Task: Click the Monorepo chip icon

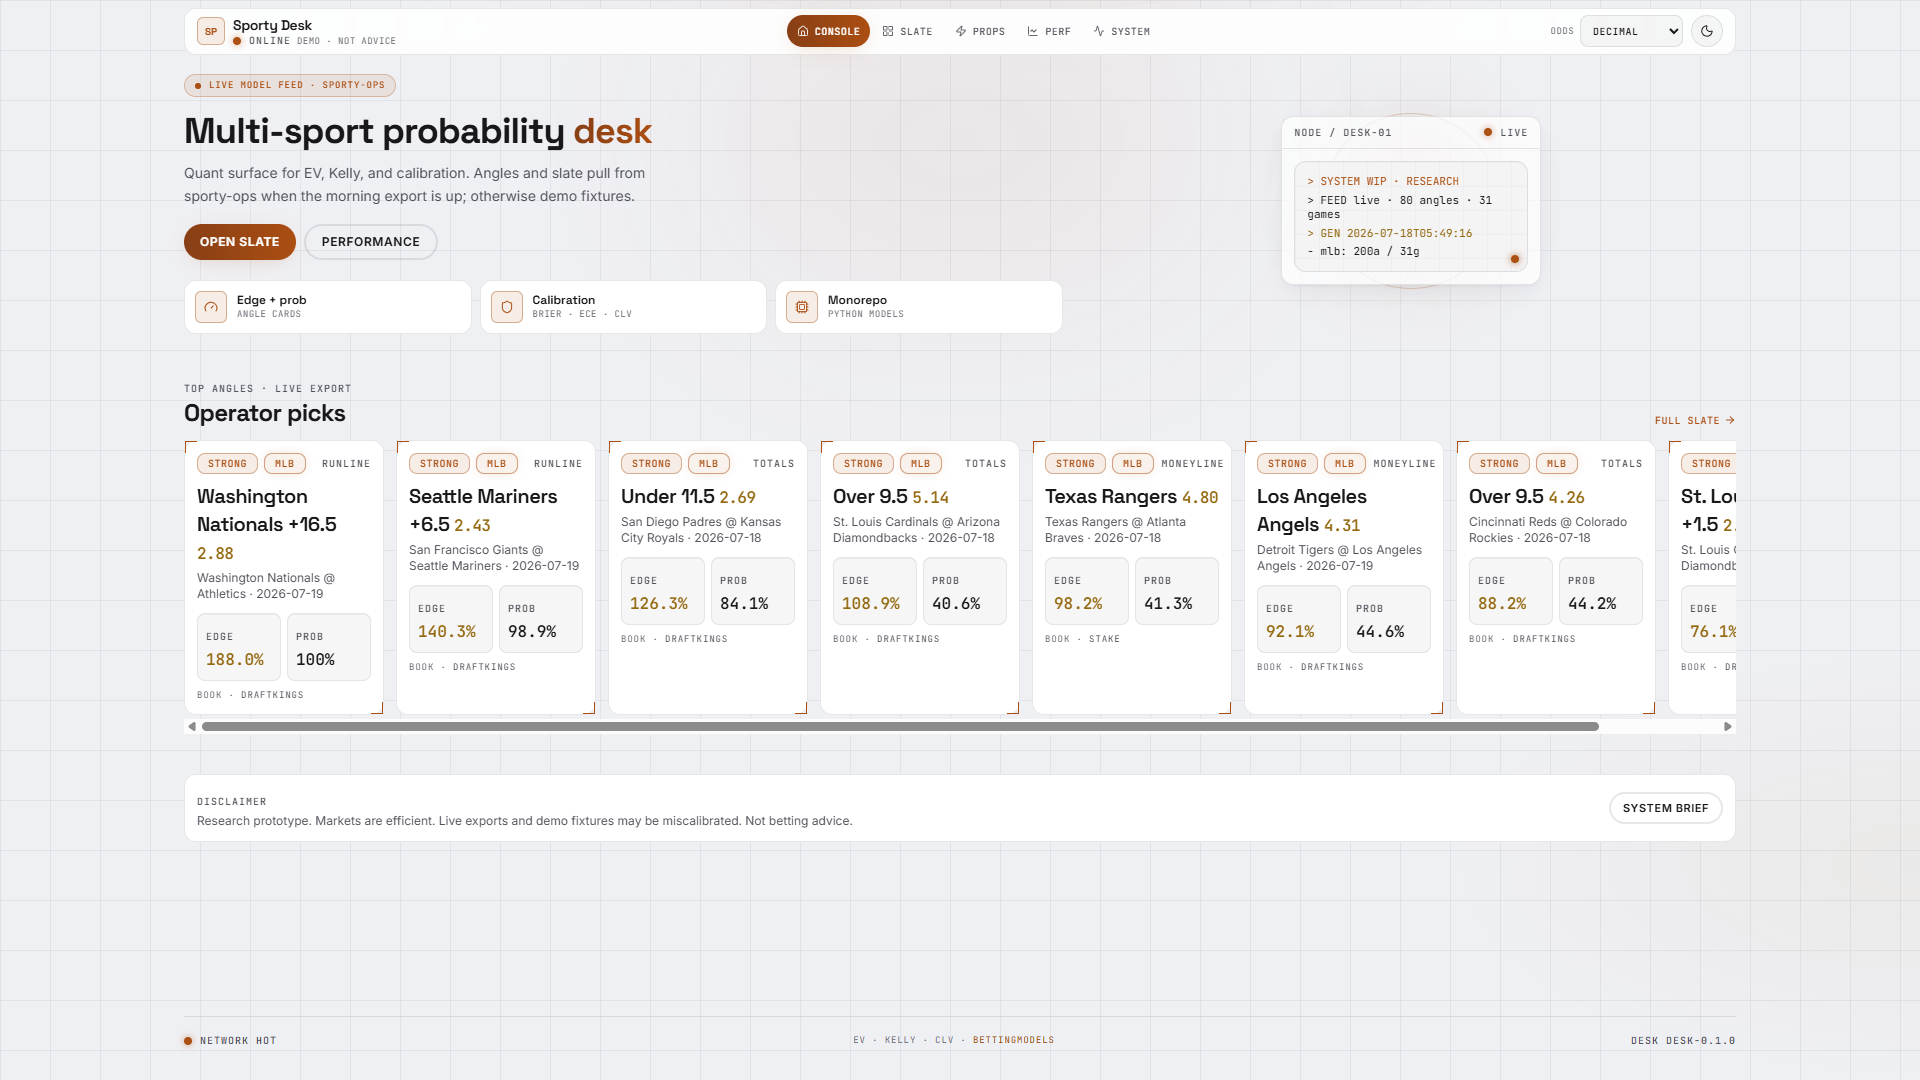Action: pyautogui.click(x=802, y=307)
